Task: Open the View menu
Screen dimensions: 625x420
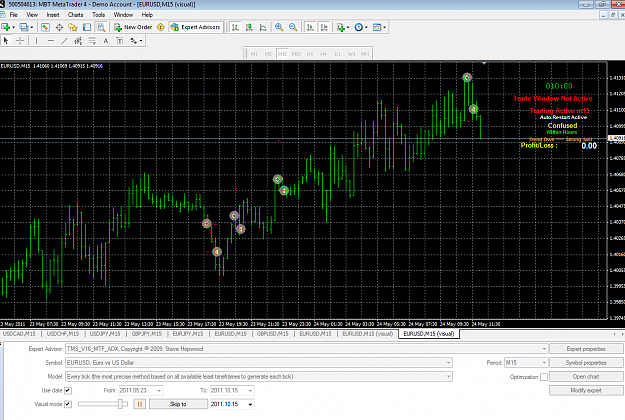Action: point(32,15)
